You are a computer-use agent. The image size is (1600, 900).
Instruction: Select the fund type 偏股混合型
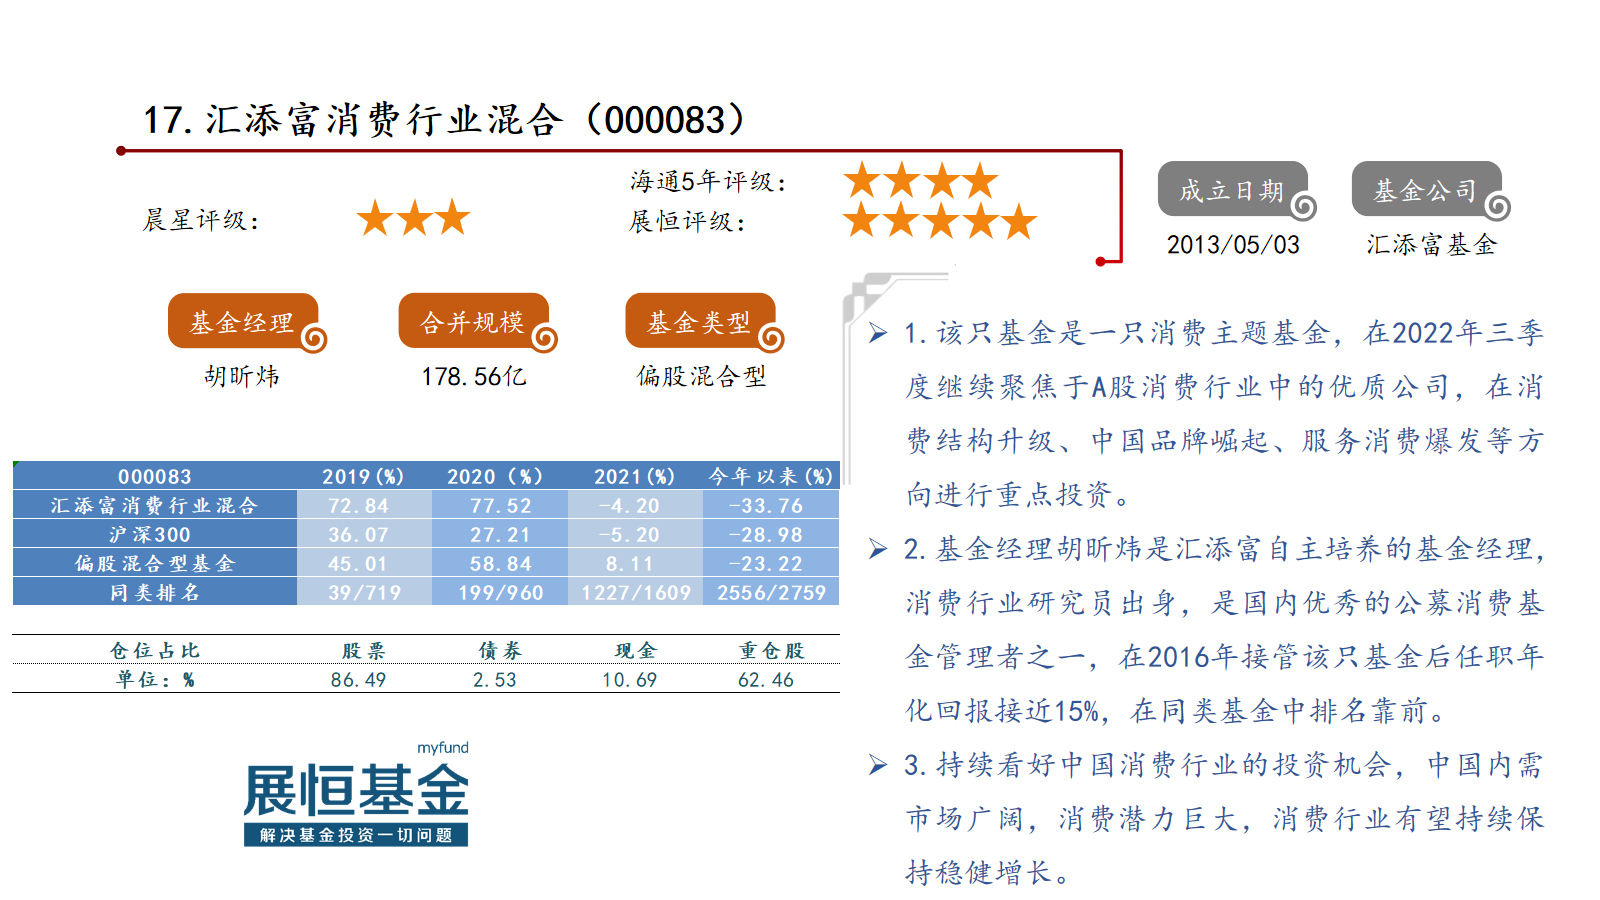[x=701, y=376]
